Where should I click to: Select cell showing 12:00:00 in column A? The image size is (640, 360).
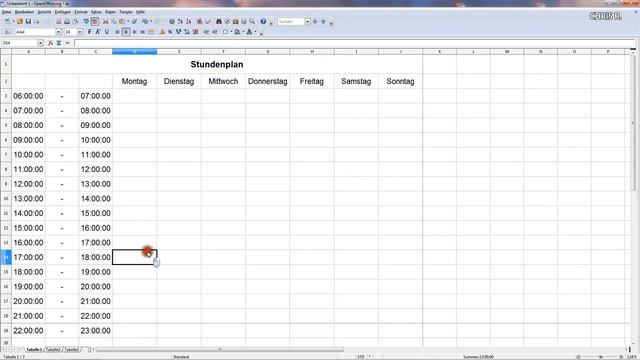(x=28, y=184)
